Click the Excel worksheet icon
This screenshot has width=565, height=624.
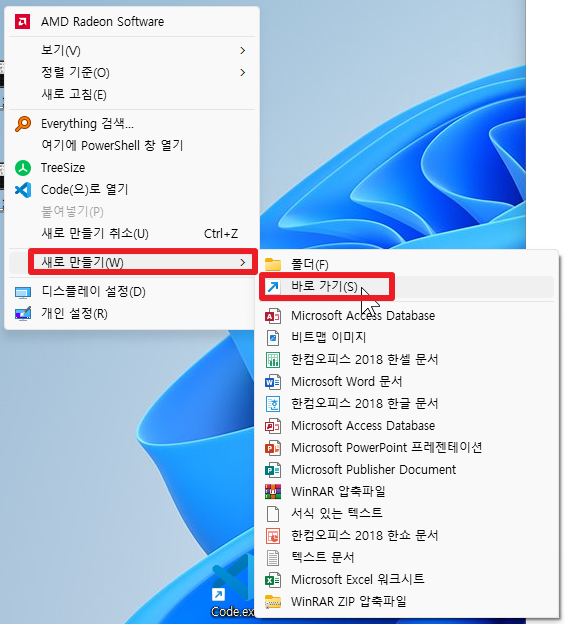pyautogui.click(x=273, y=580)
